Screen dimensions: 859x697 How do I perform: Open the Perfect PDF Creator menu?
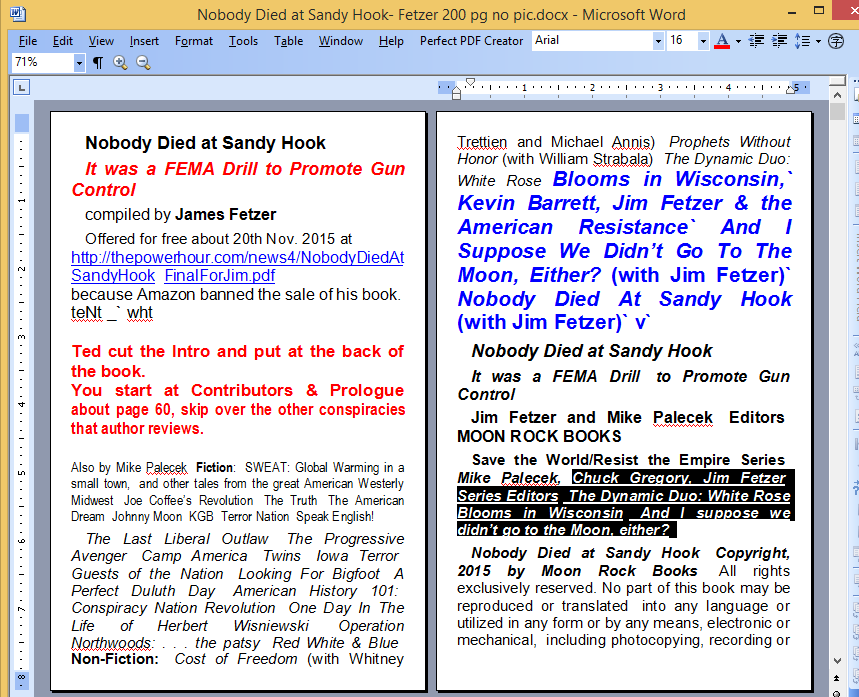[471, 41]
